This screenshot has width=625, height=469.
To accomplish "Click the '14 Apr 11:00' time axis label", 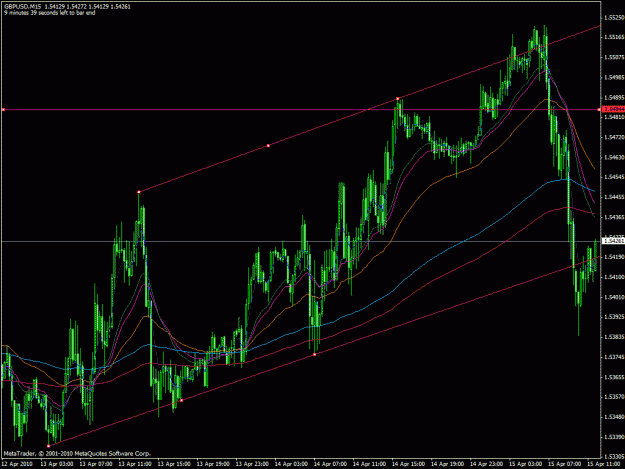I will coord(369,464).
